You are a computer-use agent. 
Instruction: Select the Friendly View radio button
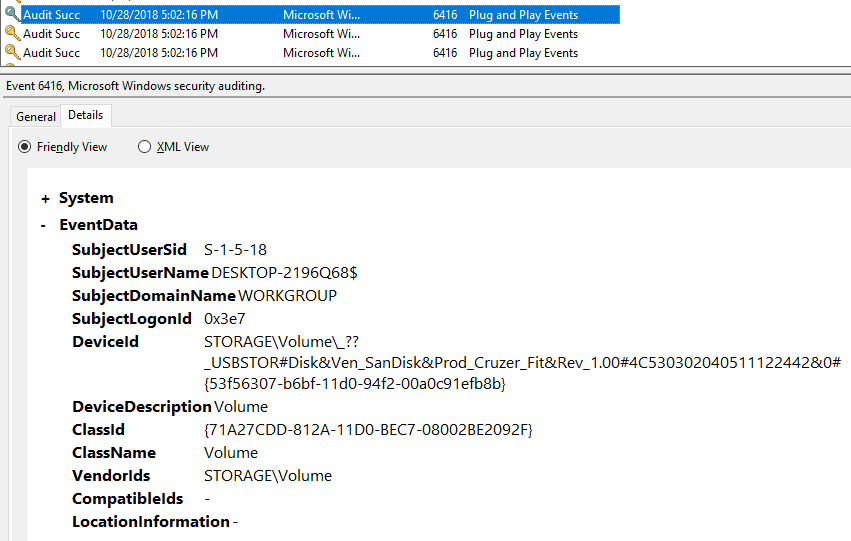pos(24,147)
